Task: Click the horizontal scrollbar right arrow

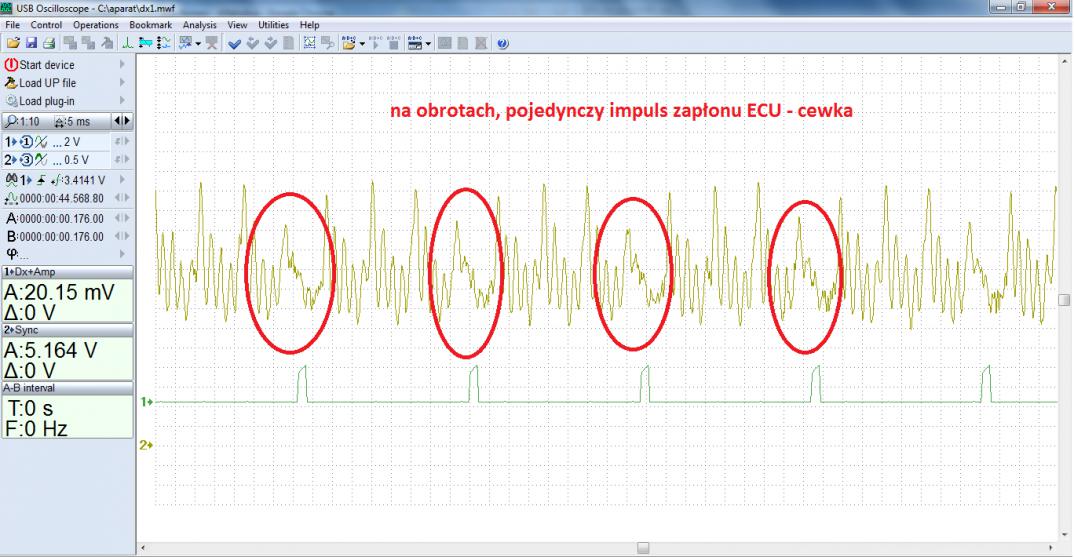Action: [1051, 548]
